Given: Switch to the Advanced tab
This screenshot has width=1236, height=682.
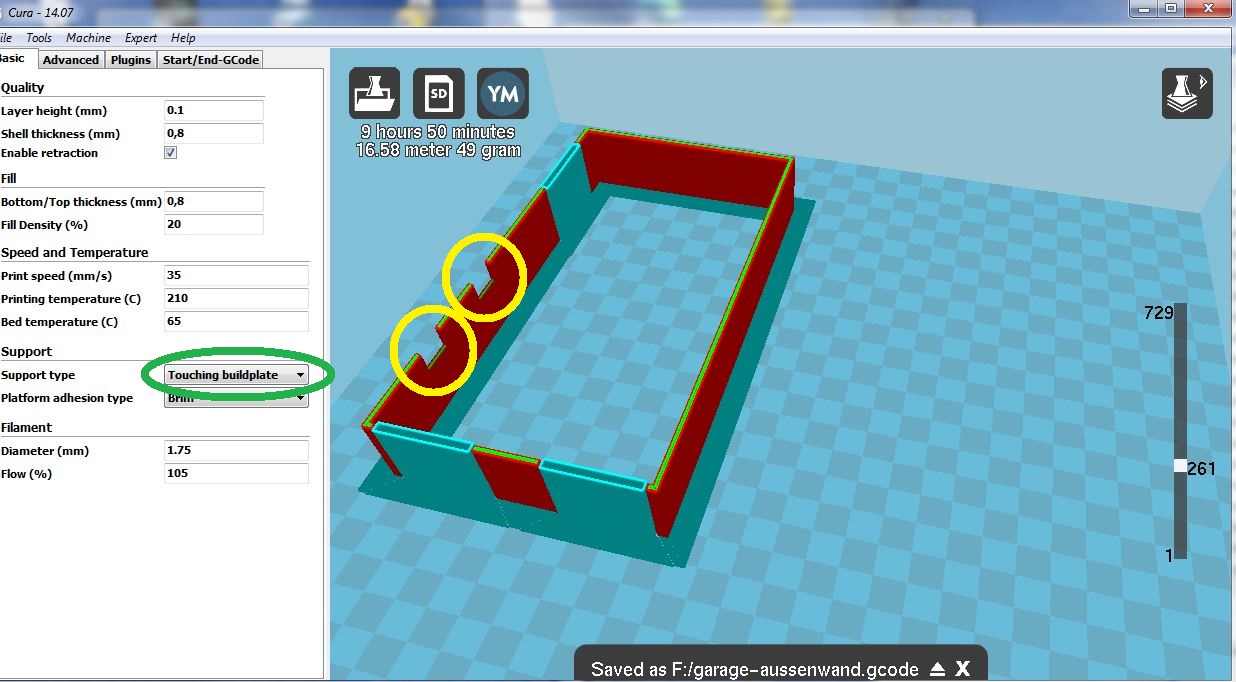Looking at the screenshot, I should coord(70,60).
